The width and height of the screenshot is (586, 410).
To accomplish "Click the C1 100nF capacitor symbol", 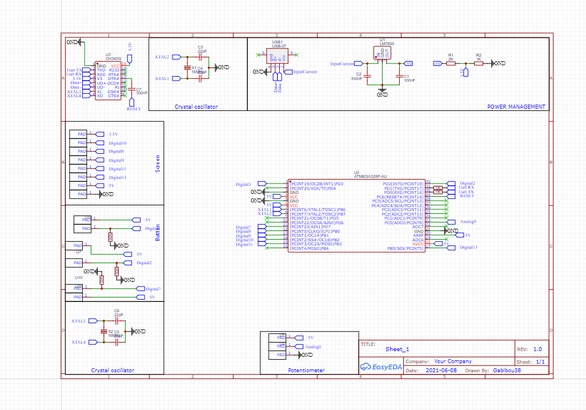I will (x=399, y=76).
